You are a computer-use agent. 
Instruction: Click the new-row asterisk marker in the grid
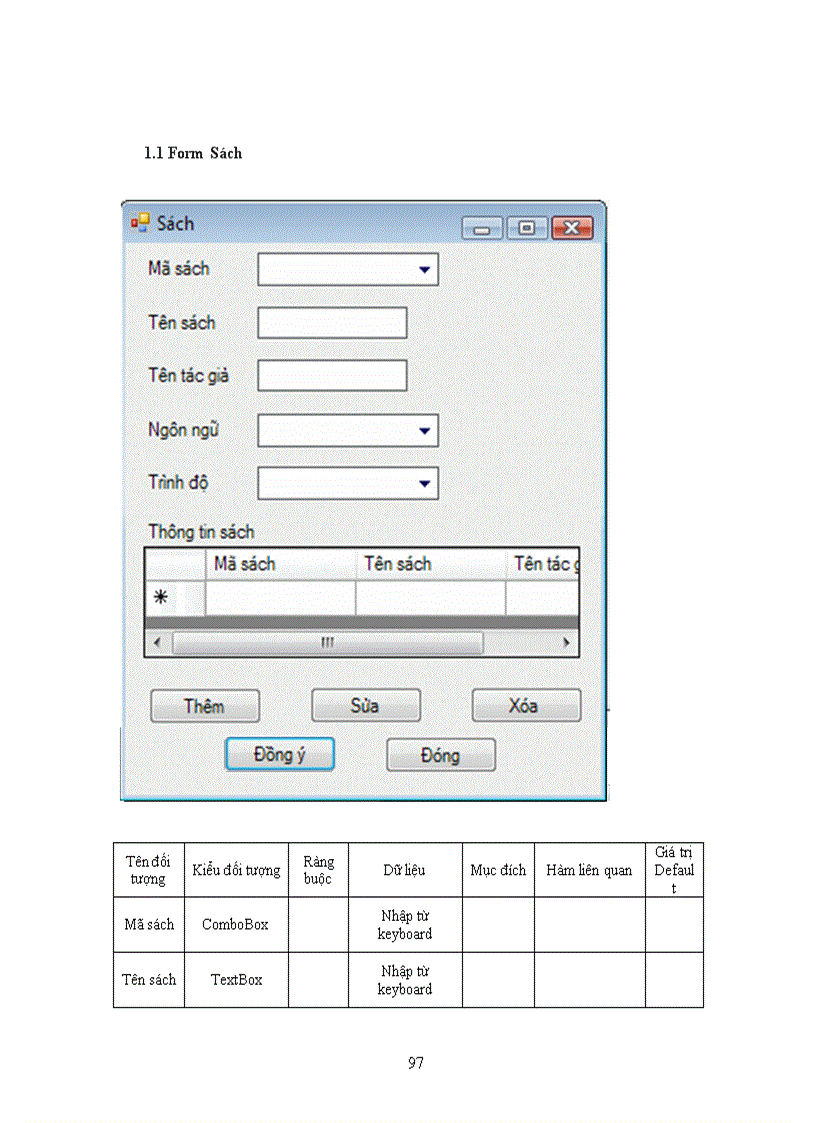point(161,595)
